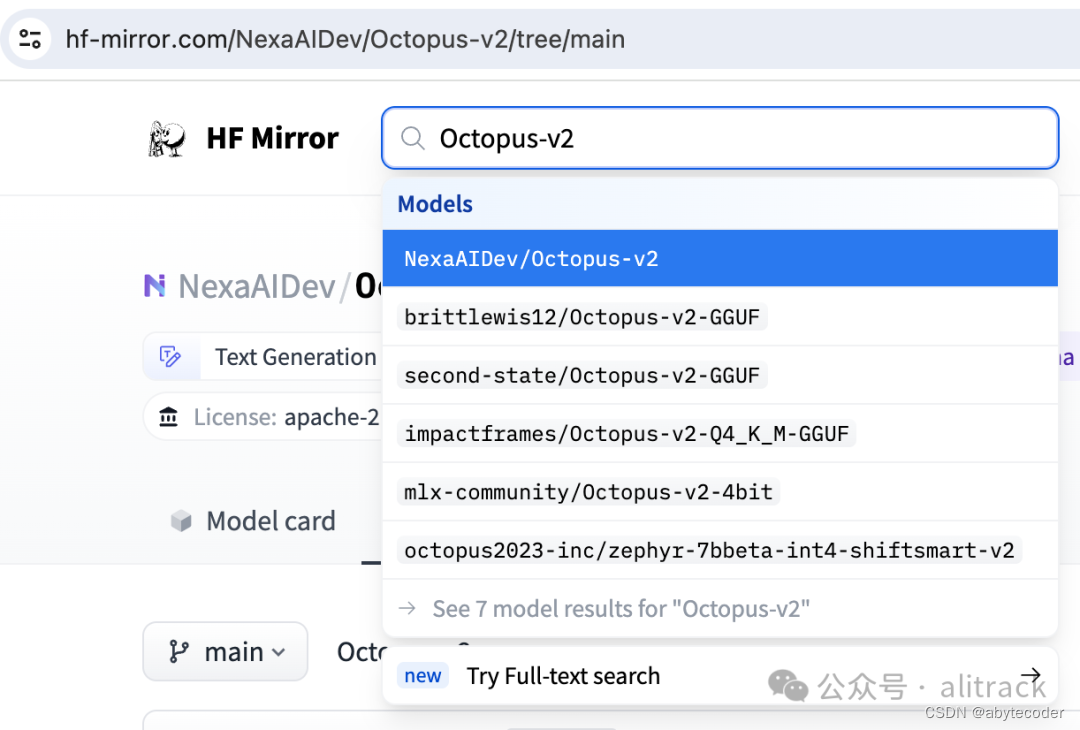The image size is (1080, 730).
Task: Click the license building icon
Action: point(169,417)
